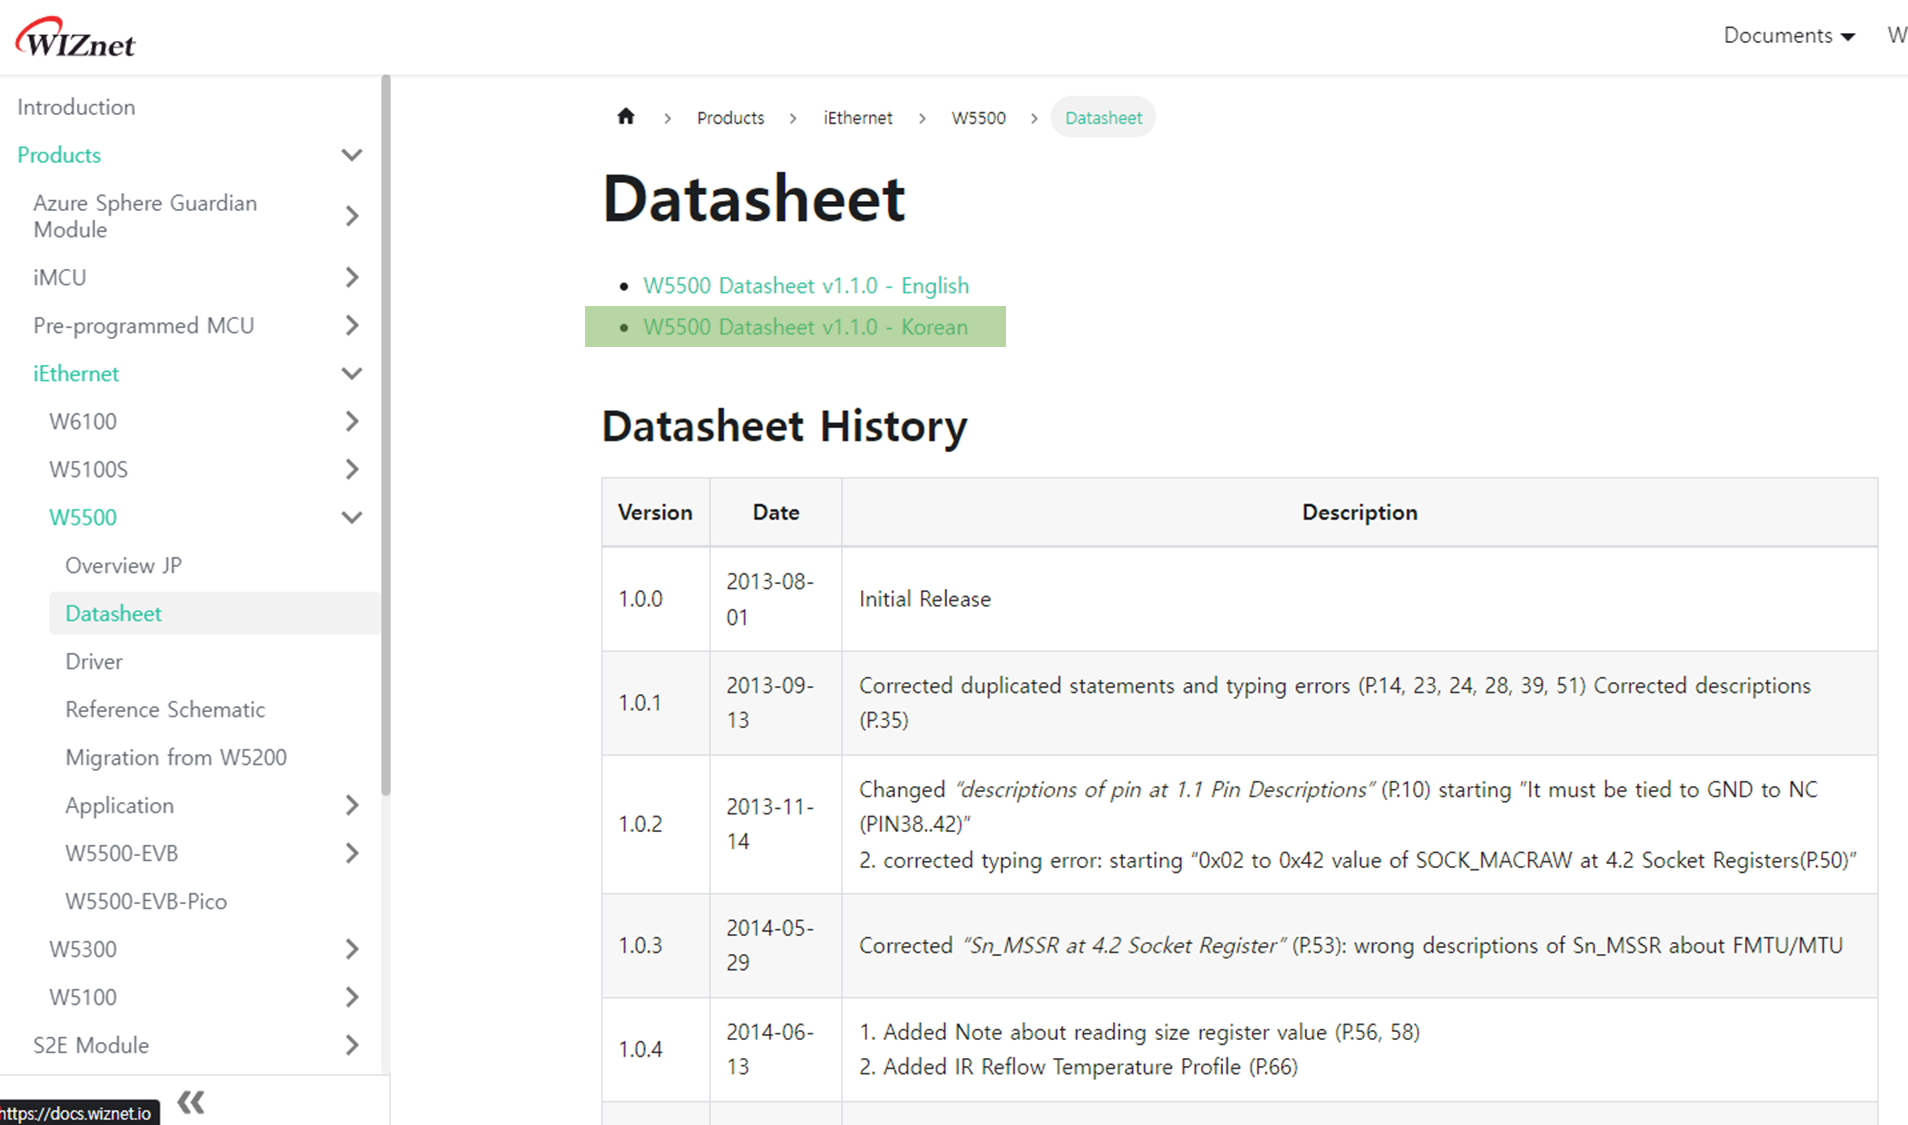Open Reference Schematic page
Viewport: 1908px width, 1125px height.
(165, 709)
